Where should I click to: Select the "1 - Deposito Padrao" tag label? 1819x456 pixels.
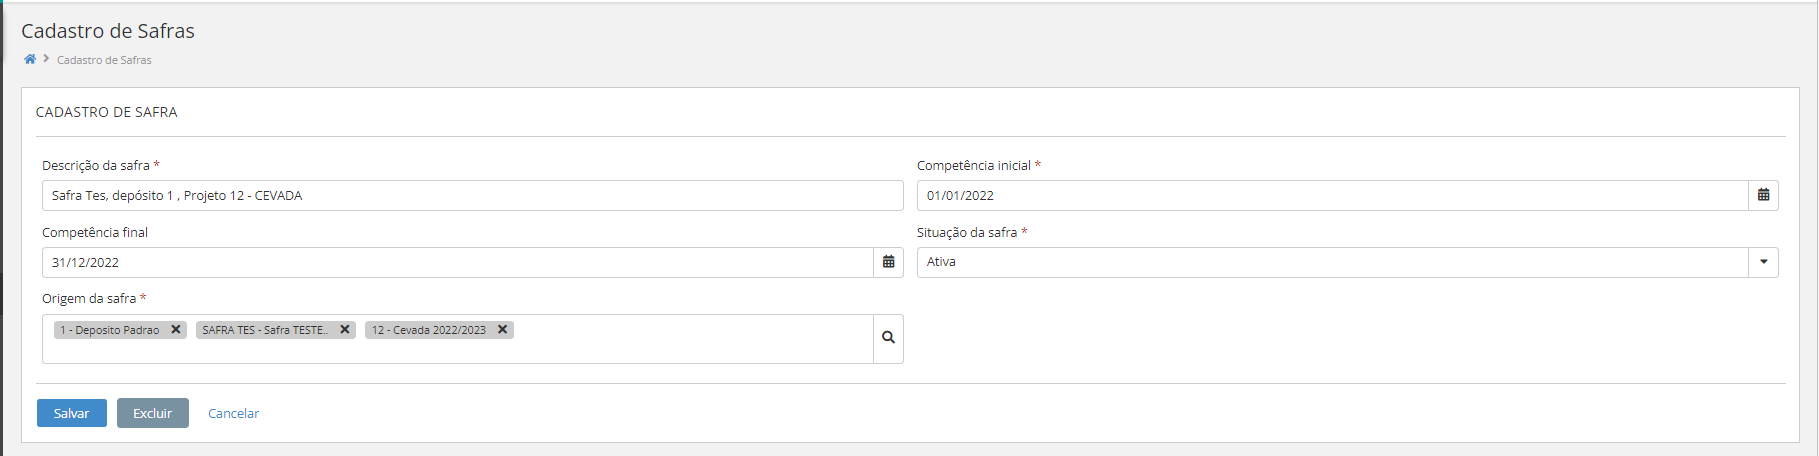109,330
